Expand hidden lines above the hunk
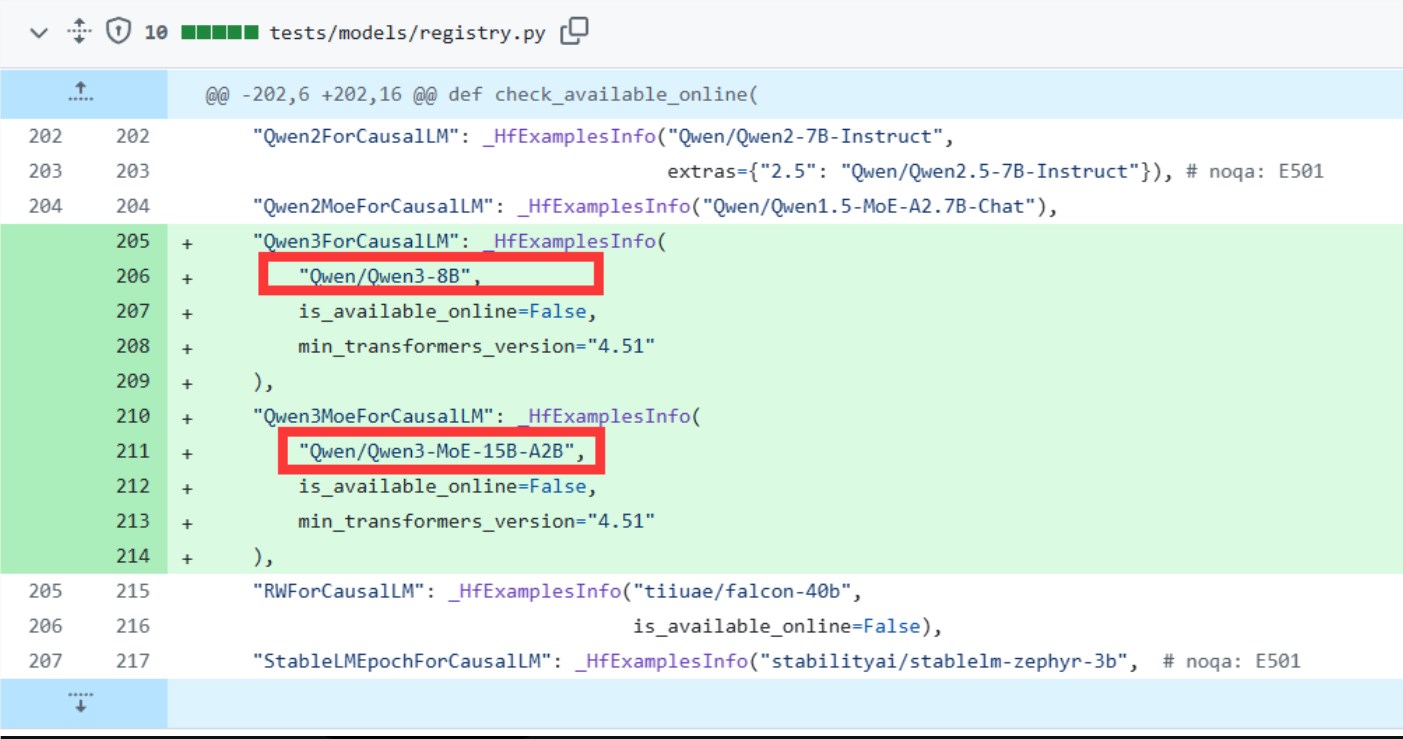Viewport: 1403px width, 739px height. pyautogui.click(x=82, y=93)
